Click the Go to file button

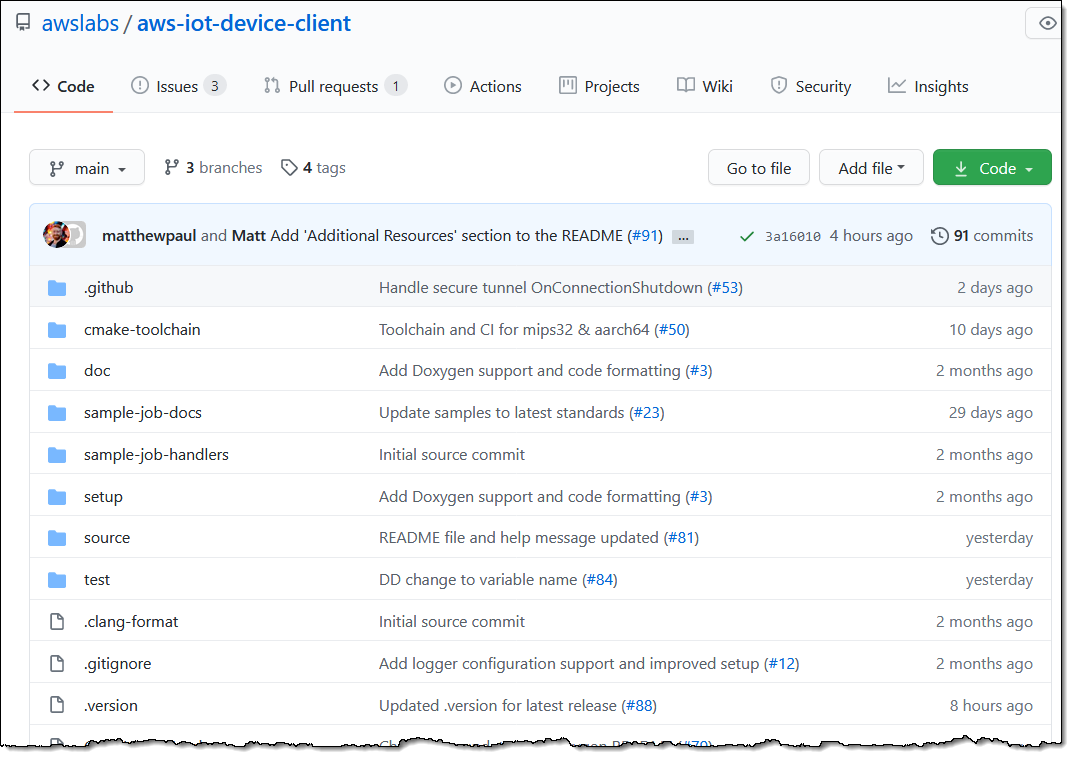coord(759,168)
